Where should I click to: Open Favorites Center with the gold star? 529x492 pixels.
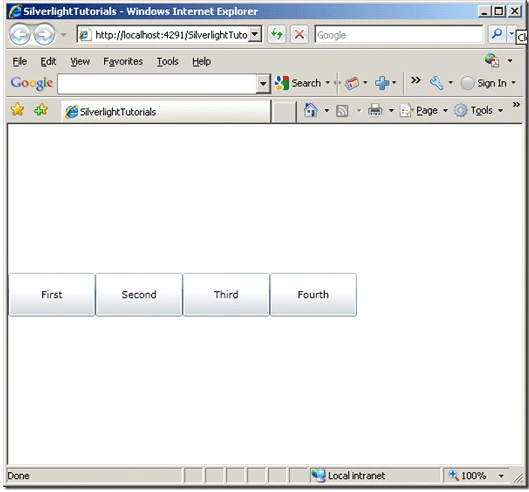coord(18,110)
